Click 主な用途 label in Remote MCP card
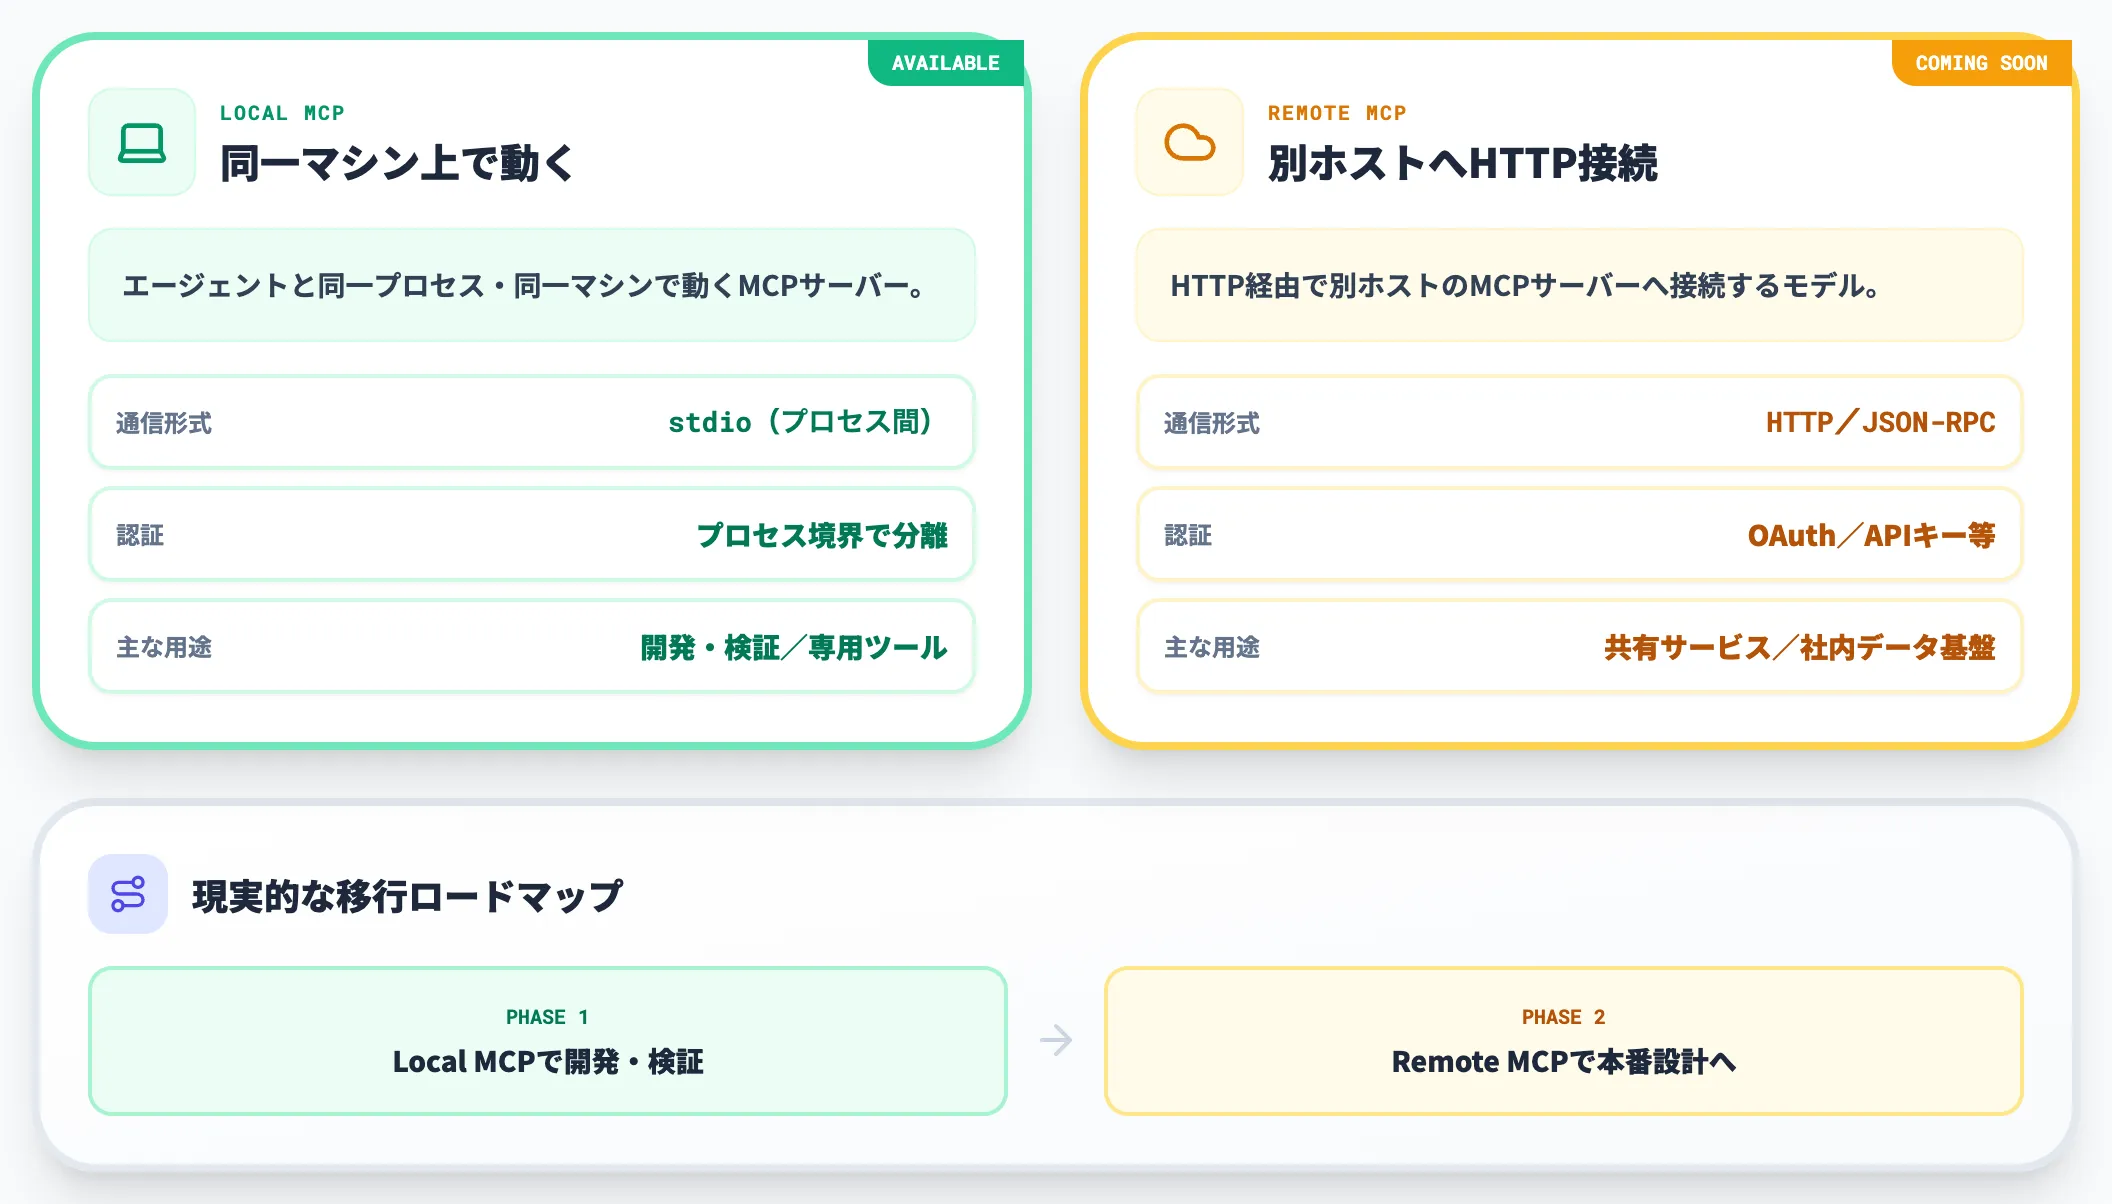 [1212, 647]
